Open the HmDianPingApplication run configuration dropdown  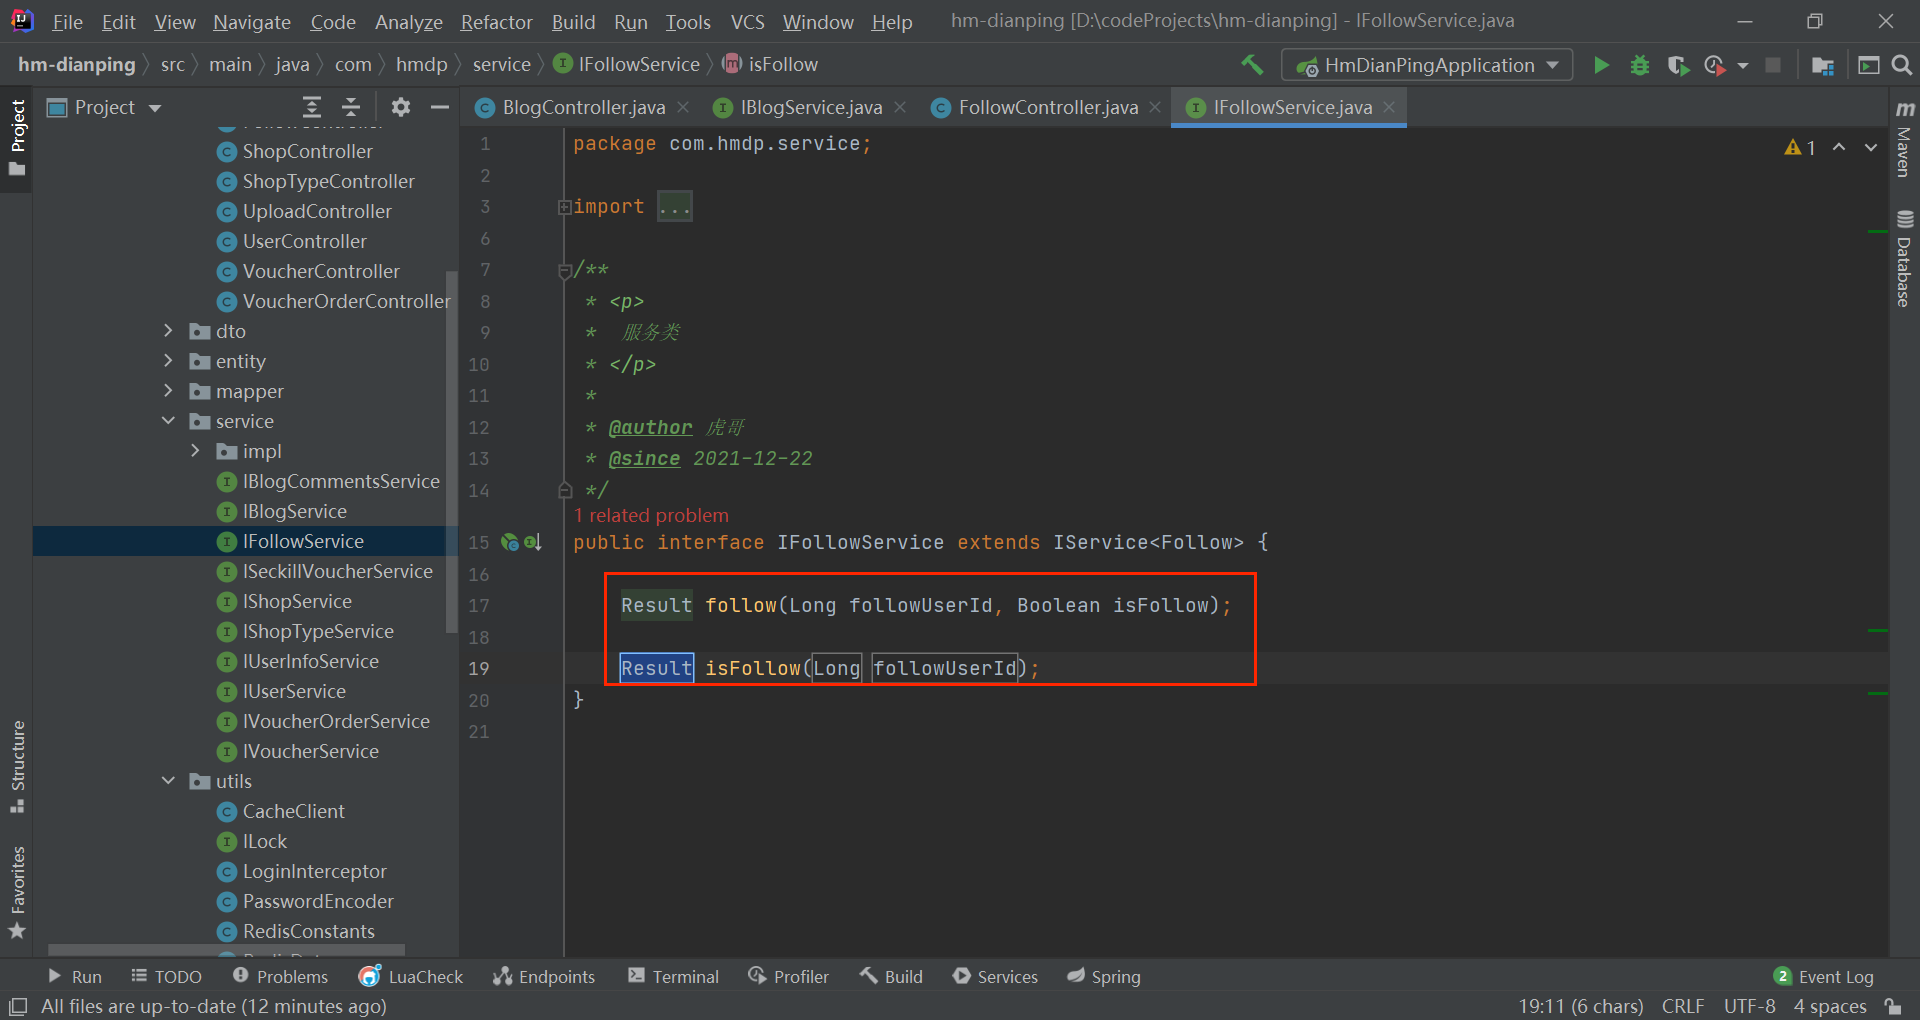1427,65
